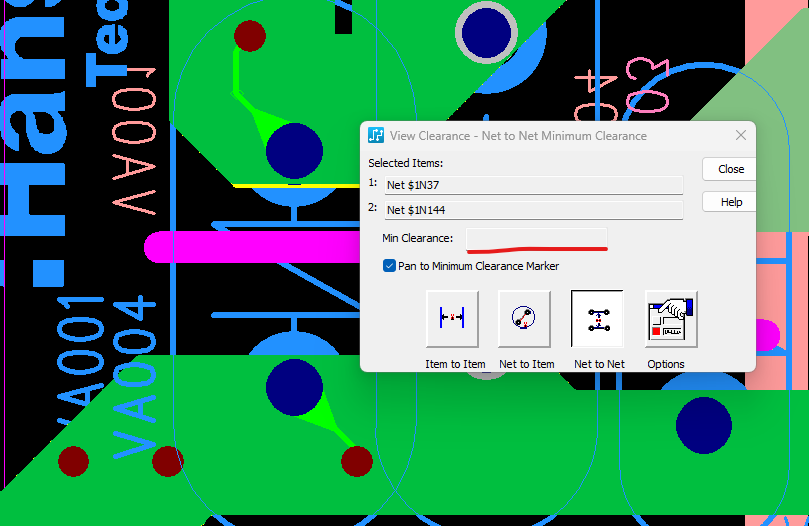Select the Item to Item clearance icon
The height and width of the screenshot is (526, 809).
452,318
